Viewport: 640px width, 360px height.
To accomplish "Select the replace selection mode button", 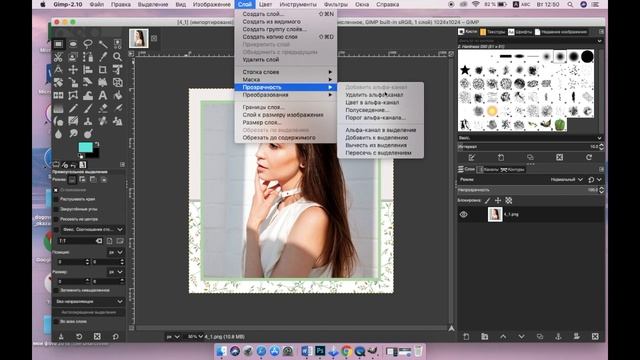I will tap(72, 180).
